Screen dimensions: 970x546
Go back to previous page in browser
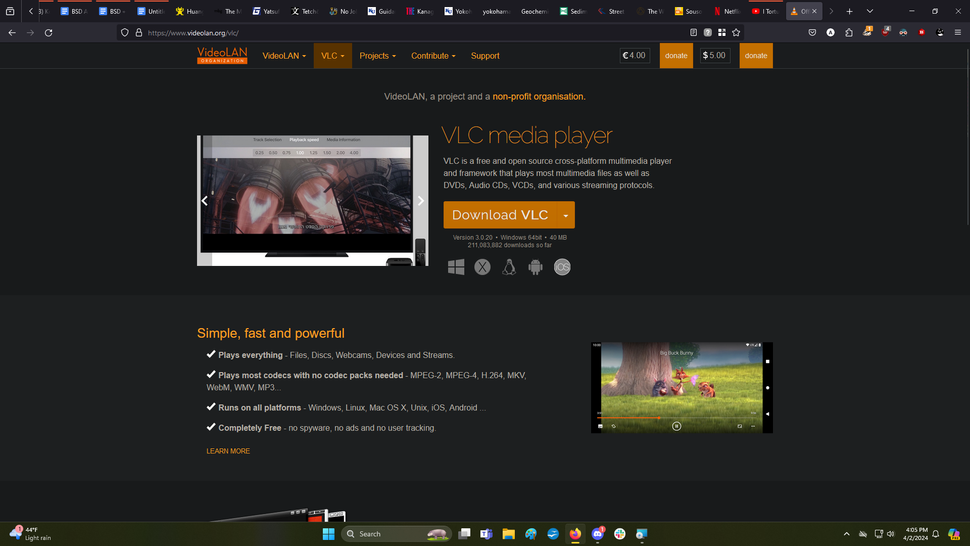(x=12, y=33)
